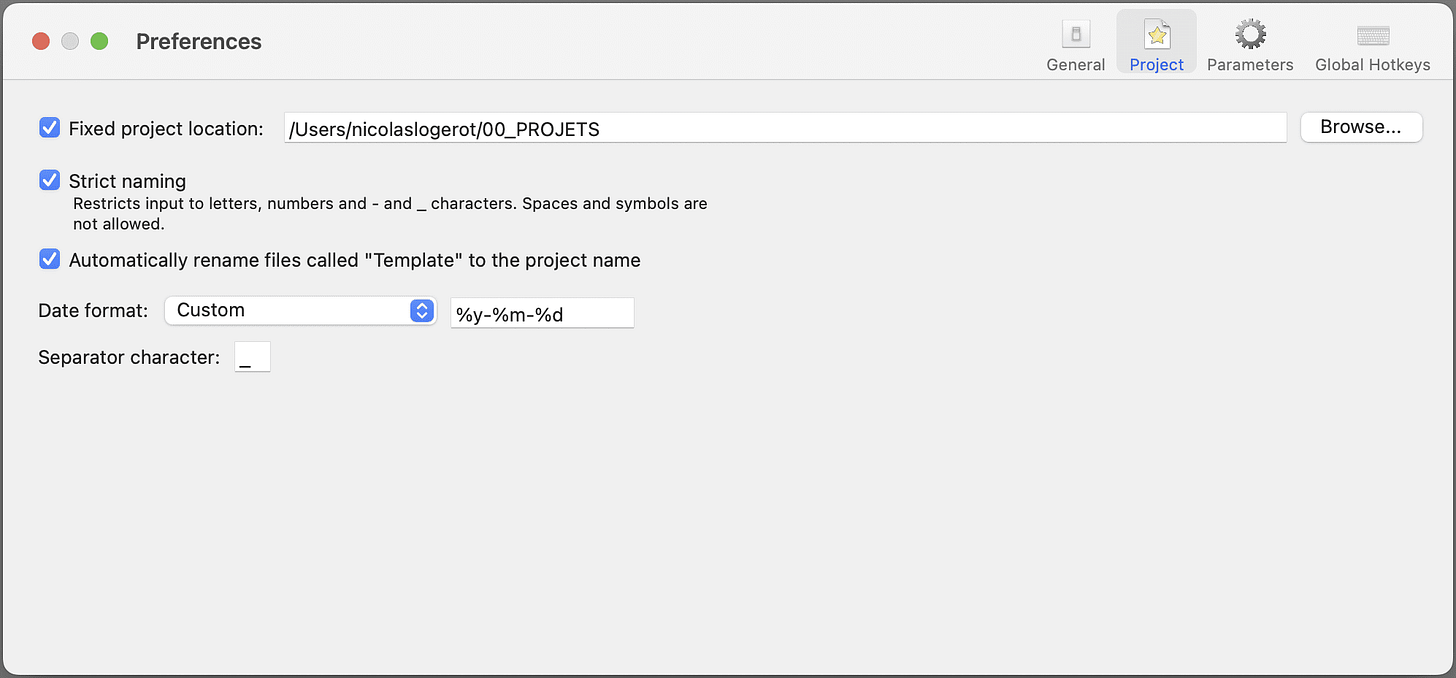Switch to the Global Hotkeys tab
This screenshot has width=1456, height=678.
[x=1372, y=64]
